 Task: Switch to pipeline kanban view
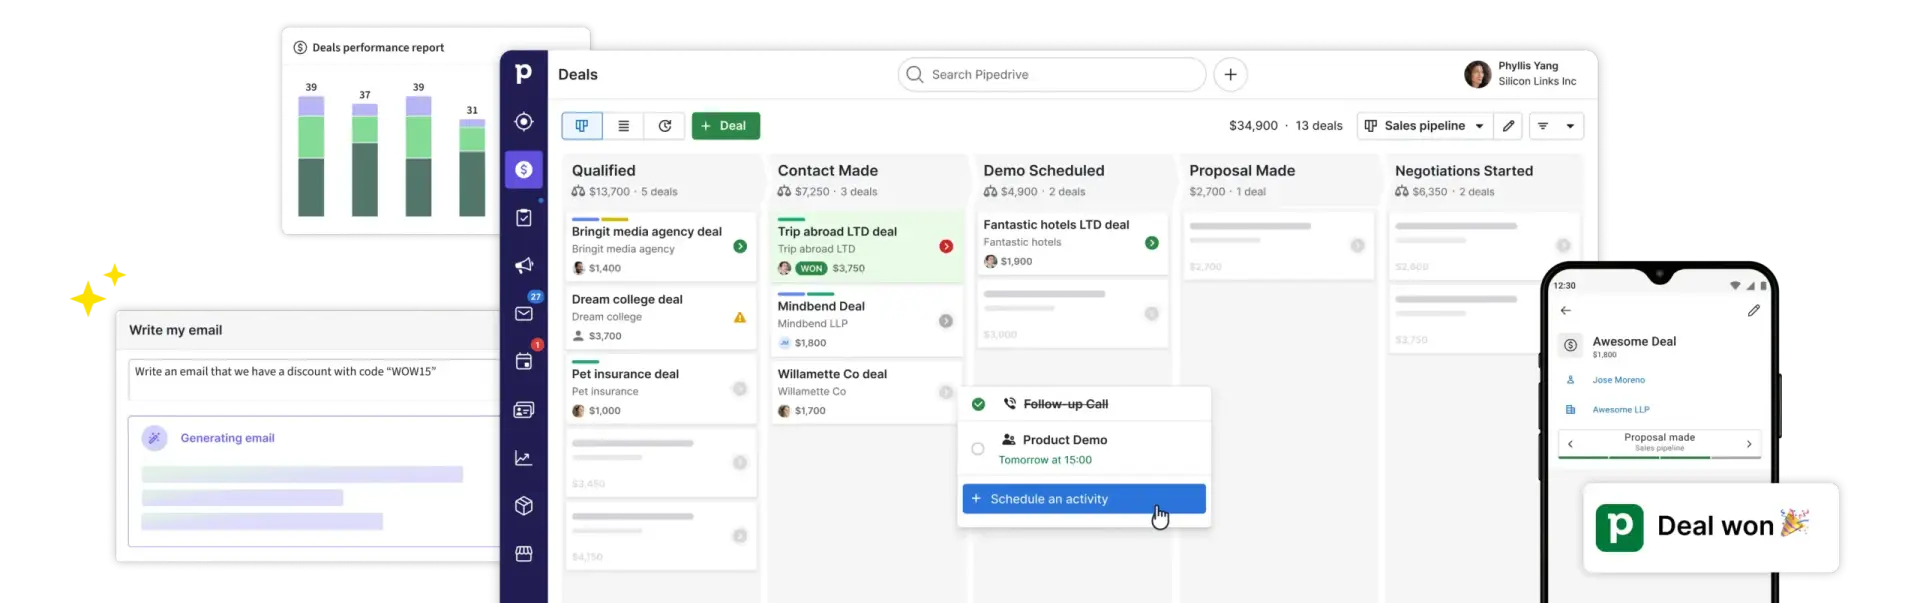(x=582, y=126)
